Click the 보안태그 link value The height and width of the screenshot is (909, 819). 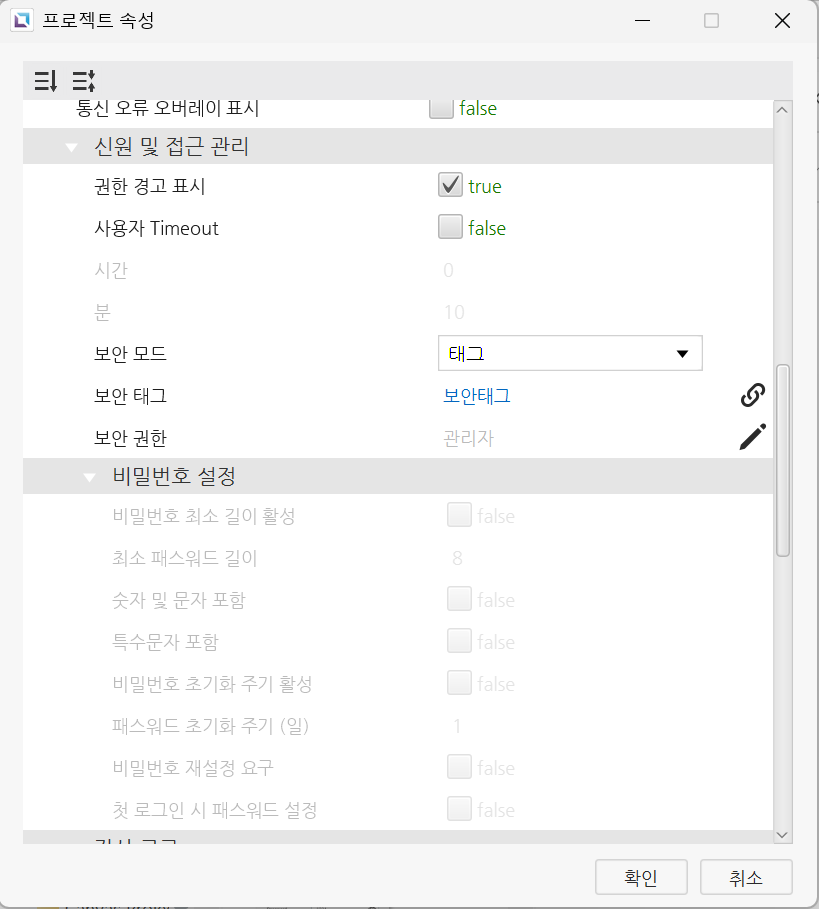tap(476, 395)
